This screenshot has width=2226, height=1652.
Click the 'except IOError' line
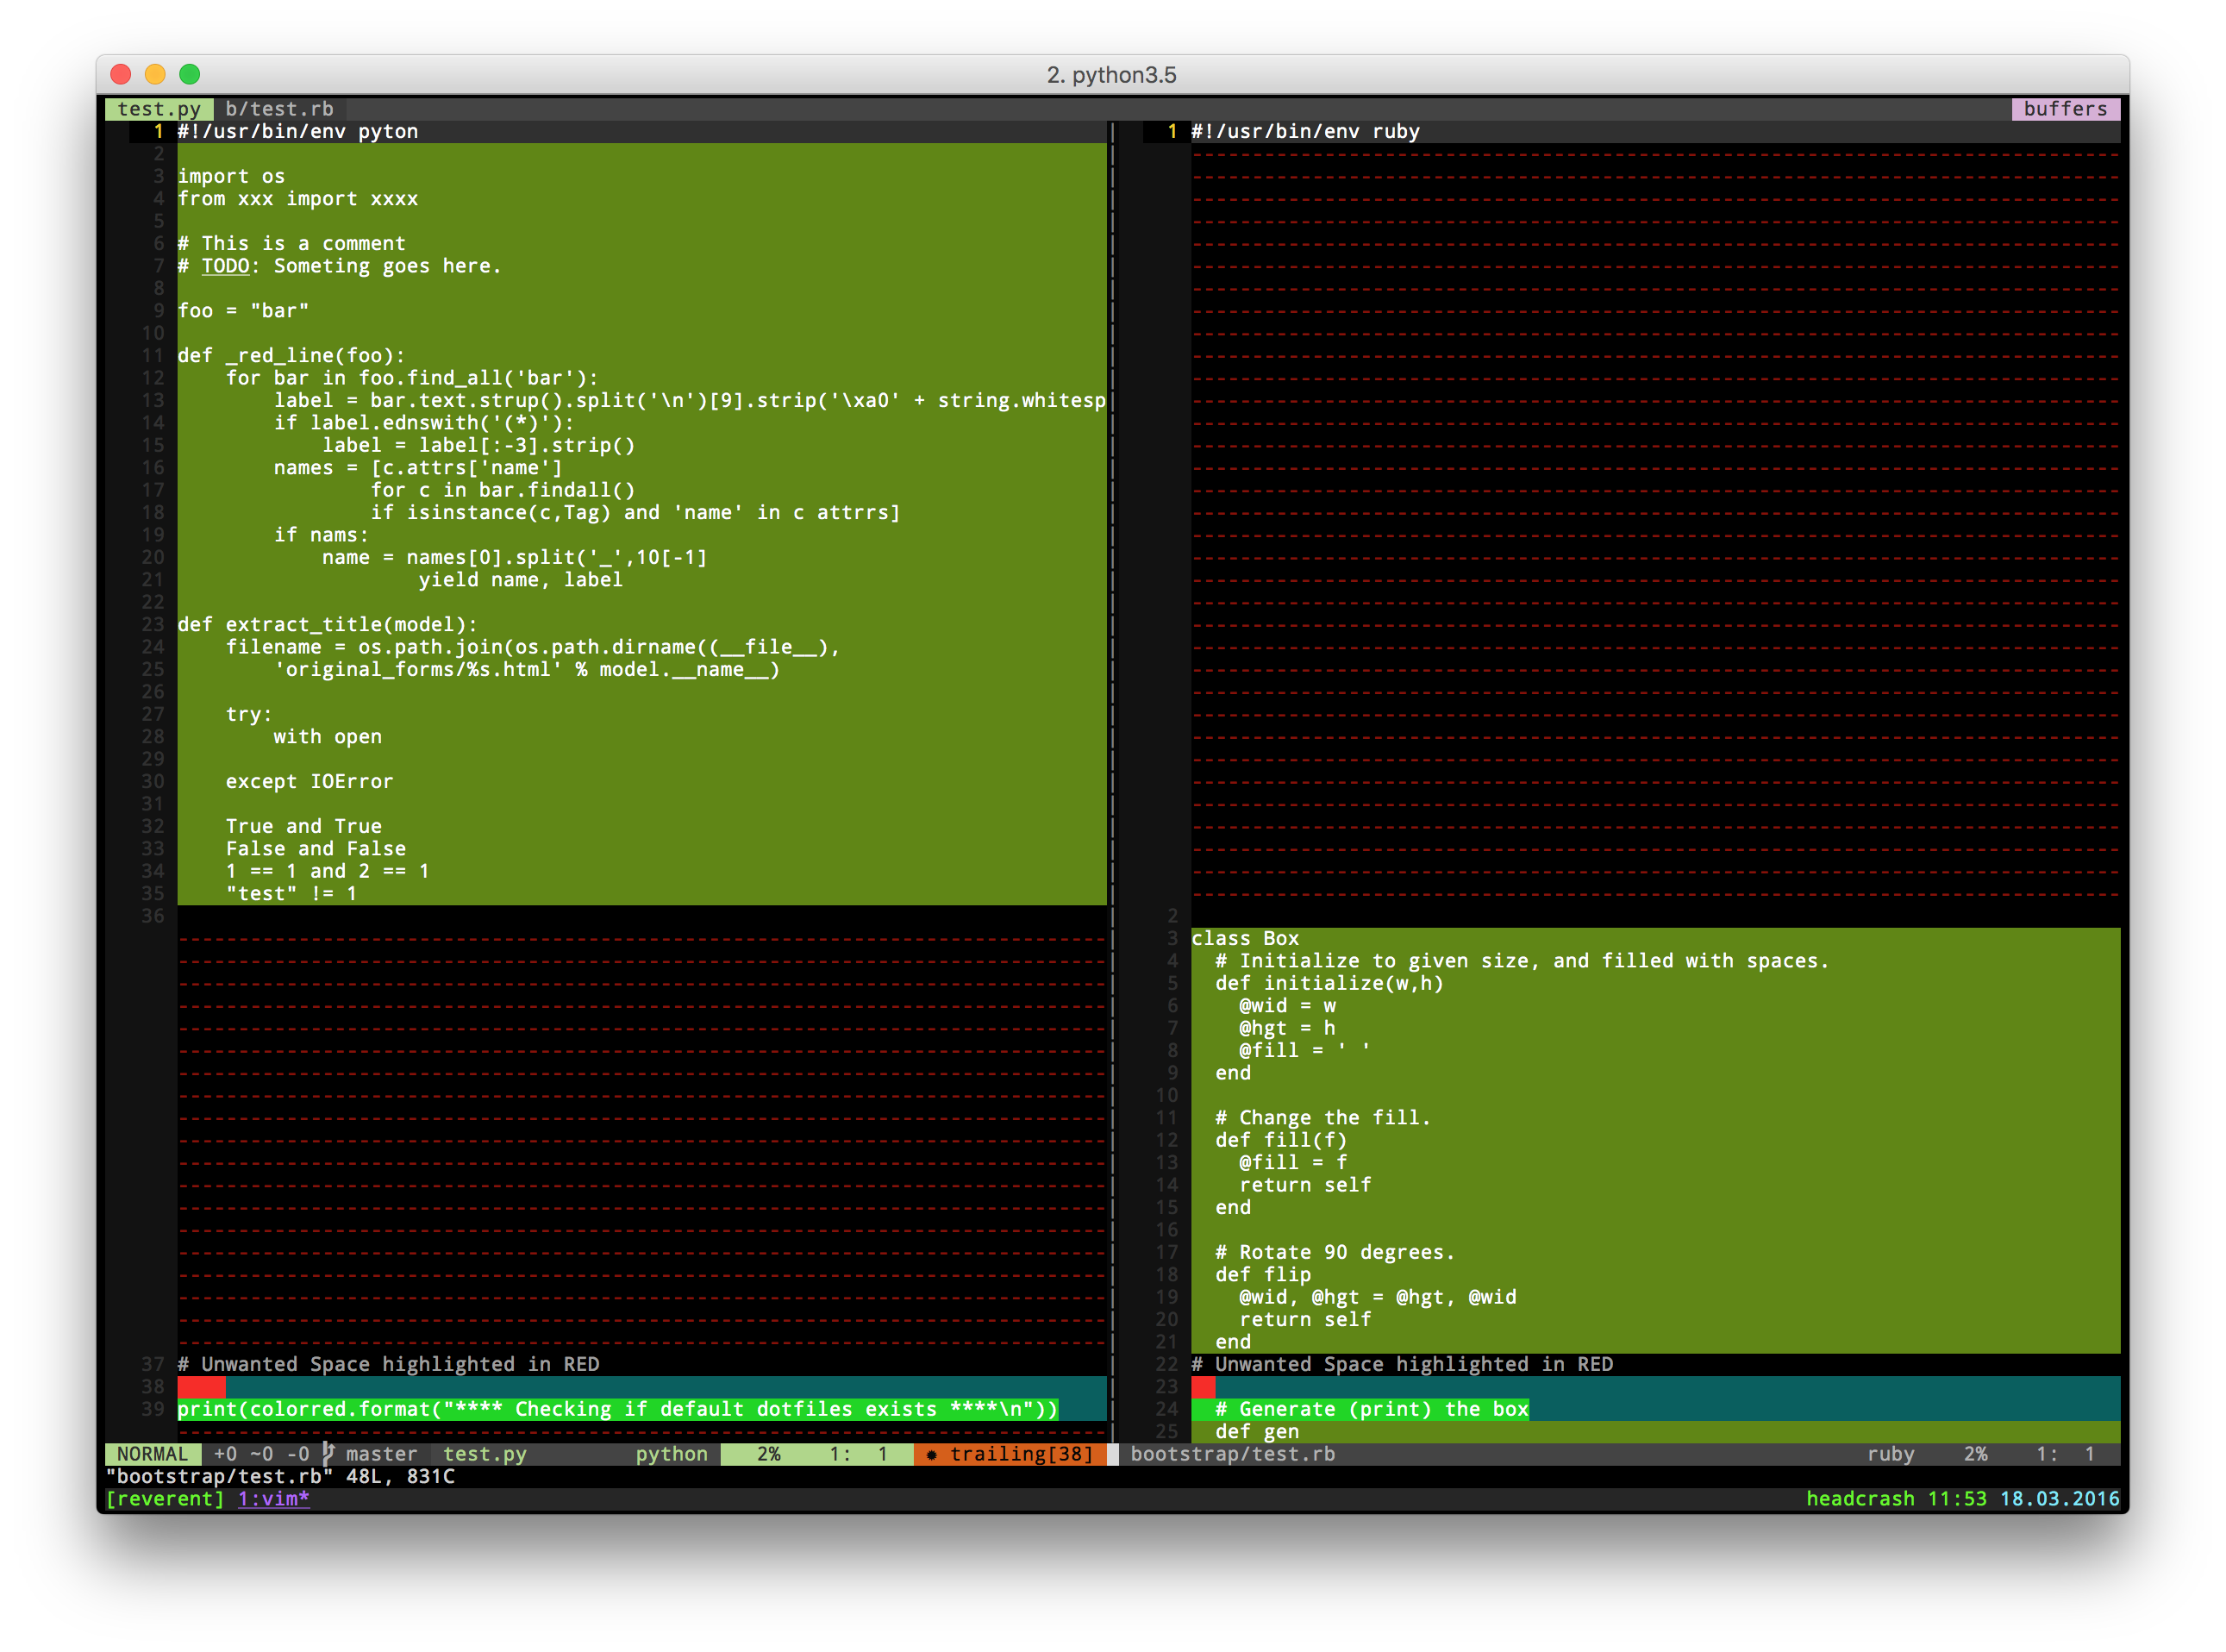[309, 782]
